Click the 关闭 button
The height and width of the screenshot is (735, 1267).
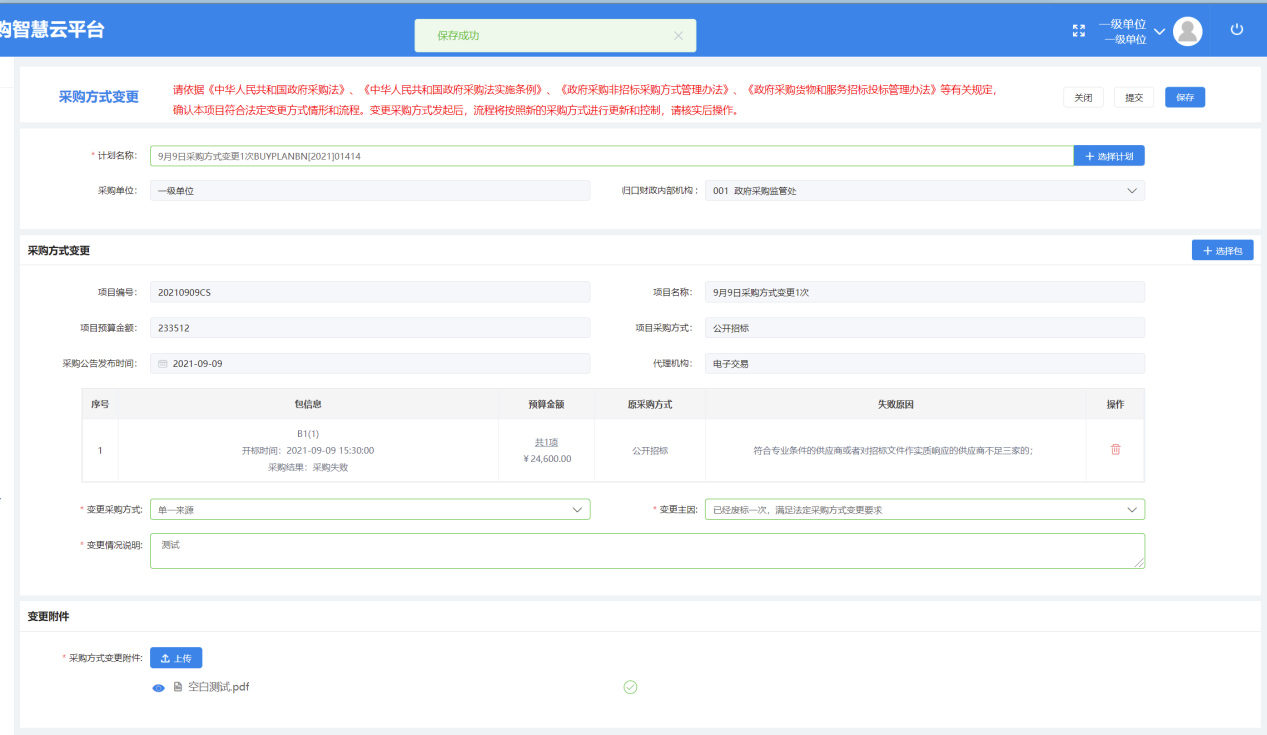tap(1083, 97)
